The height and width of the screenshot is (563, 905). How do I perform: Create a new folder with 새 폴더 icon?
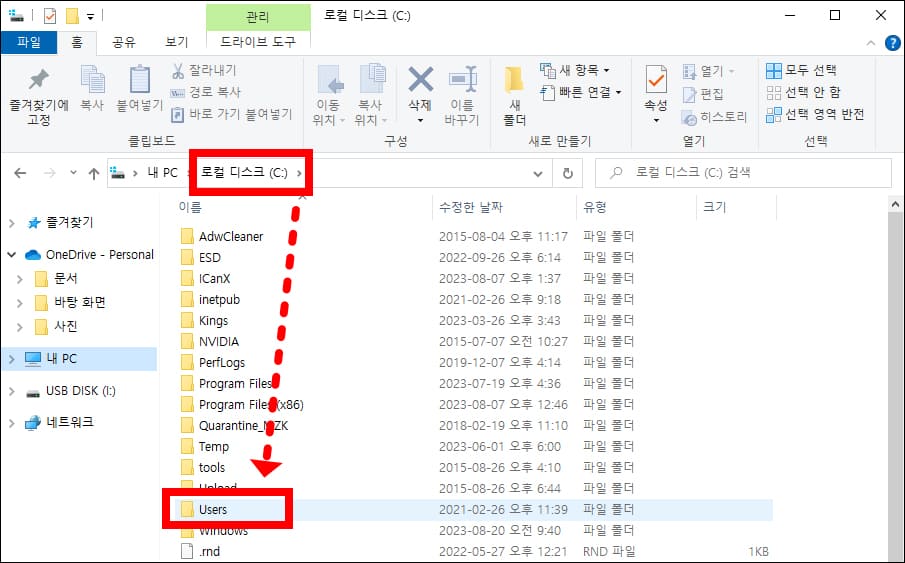[x=514, y=81]
